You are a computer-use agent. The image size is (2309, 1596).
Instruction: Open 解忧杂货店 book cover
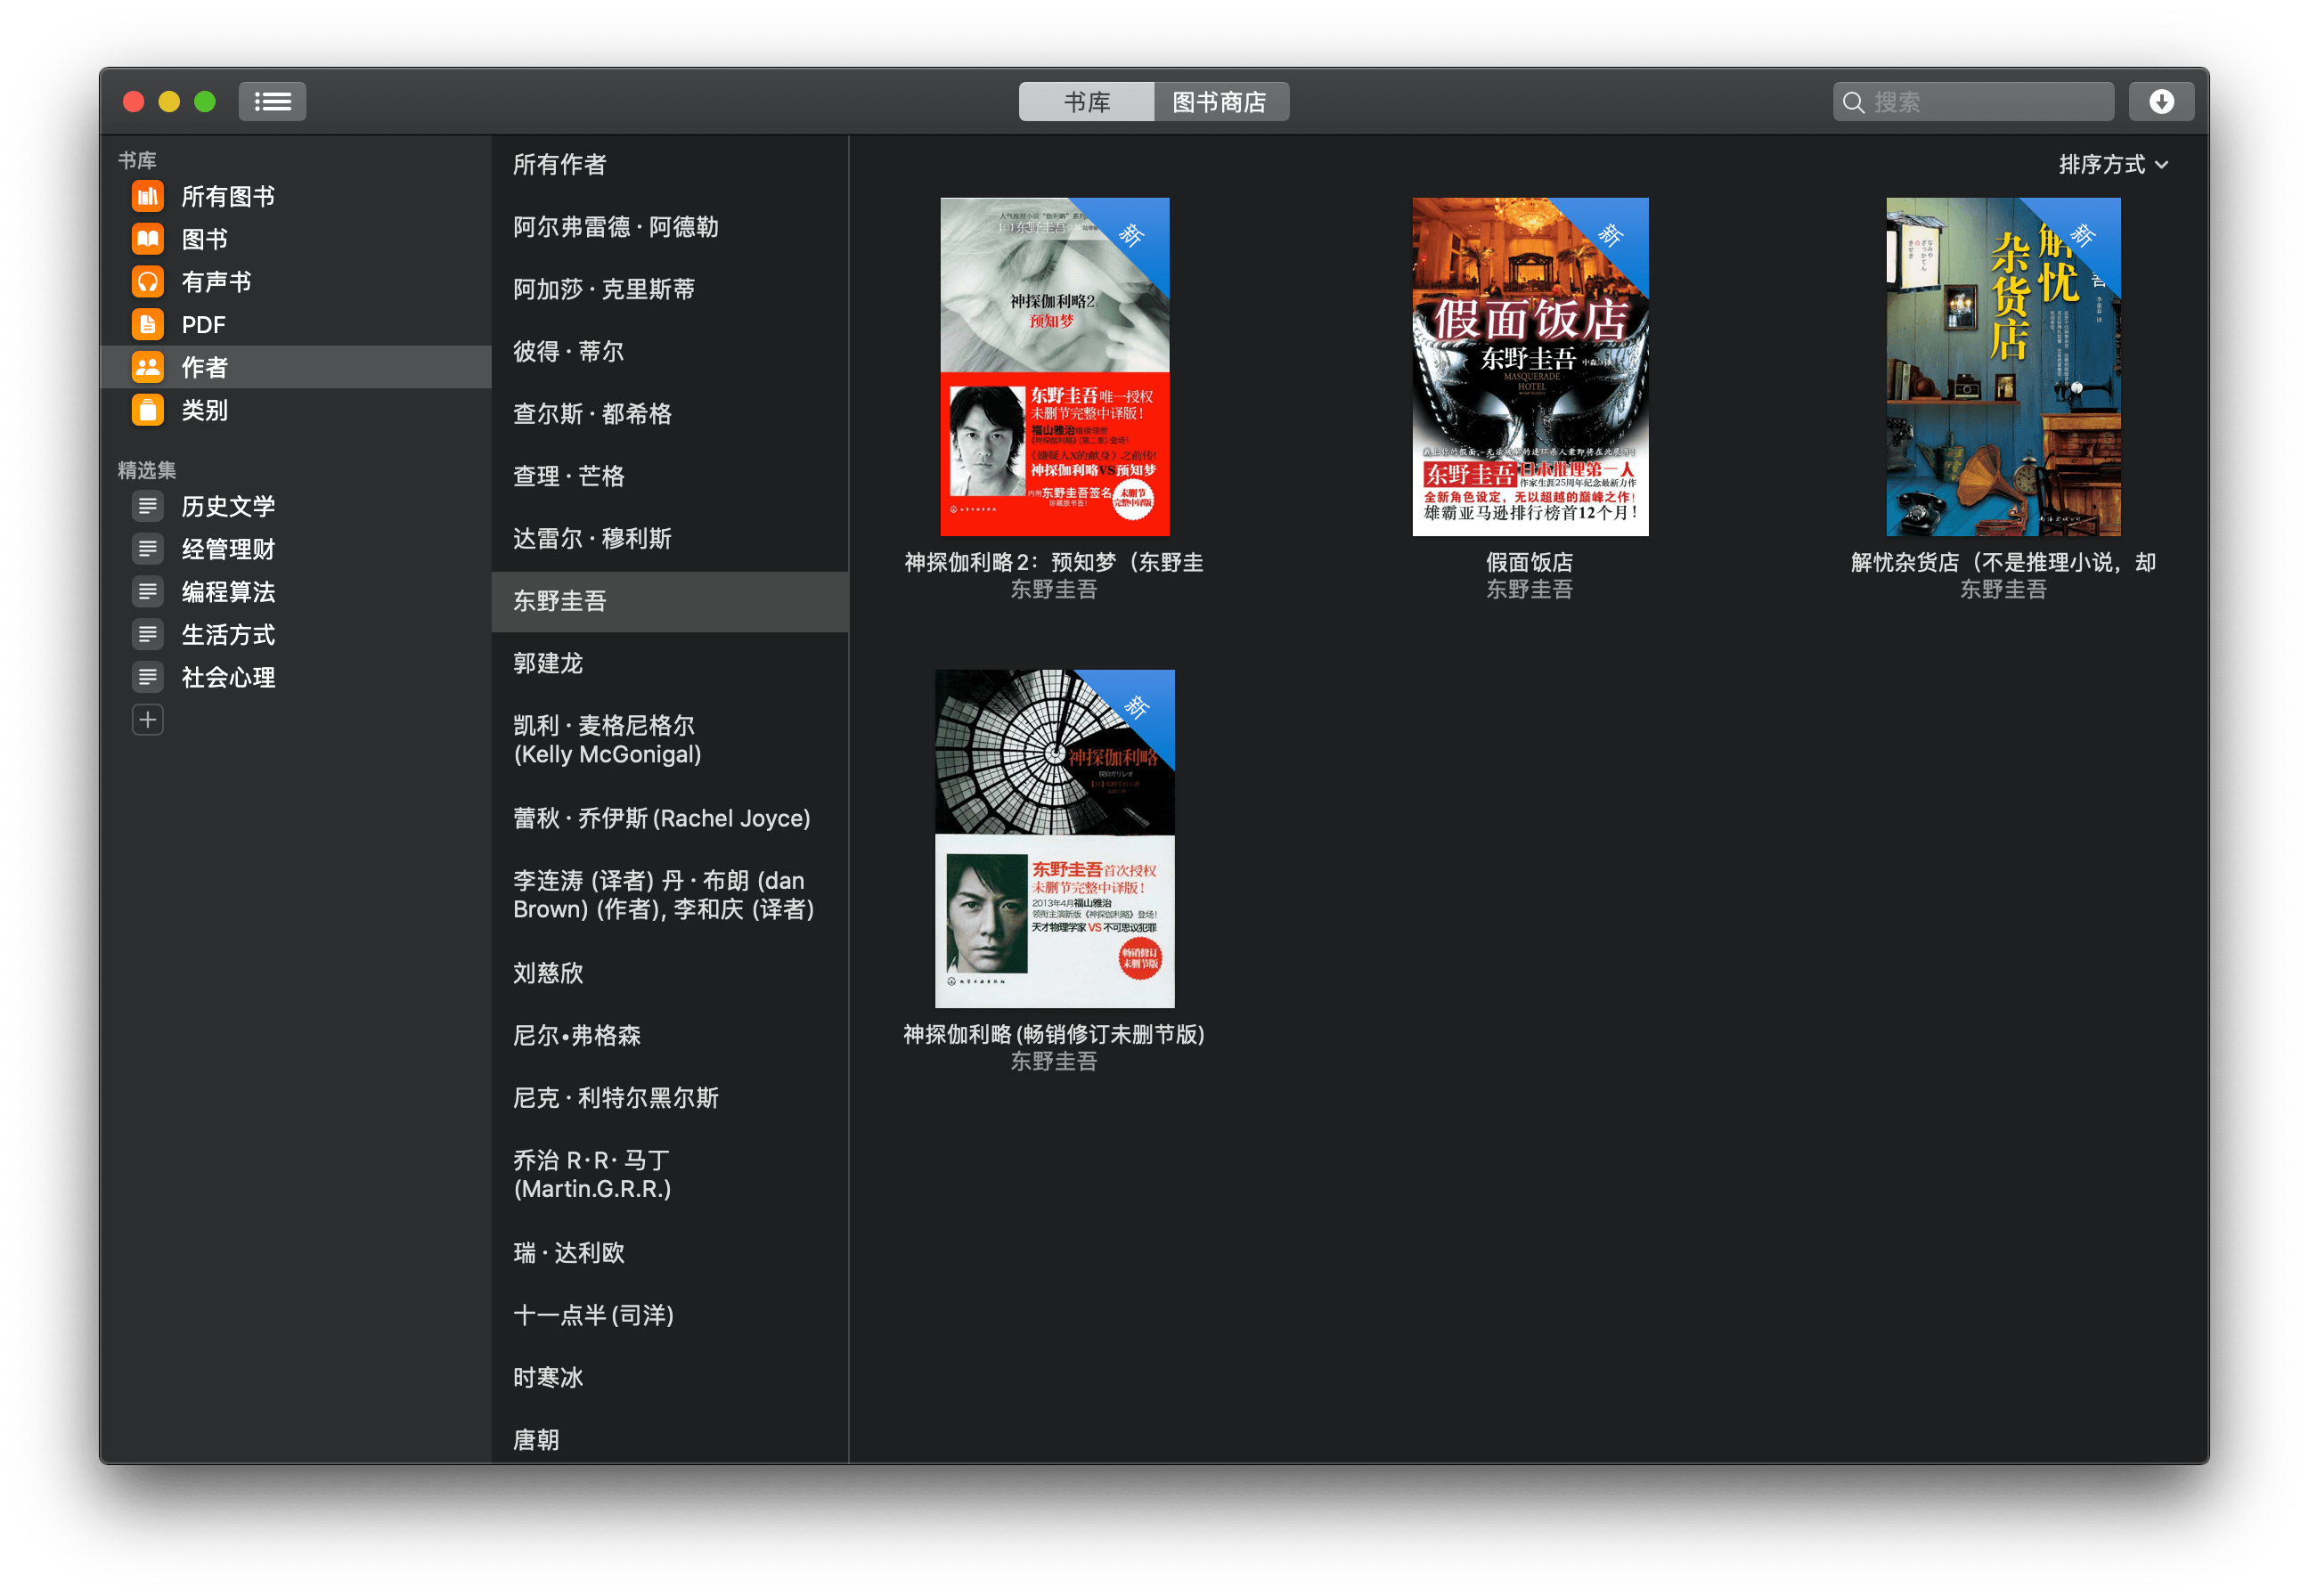coord(2003,367)
